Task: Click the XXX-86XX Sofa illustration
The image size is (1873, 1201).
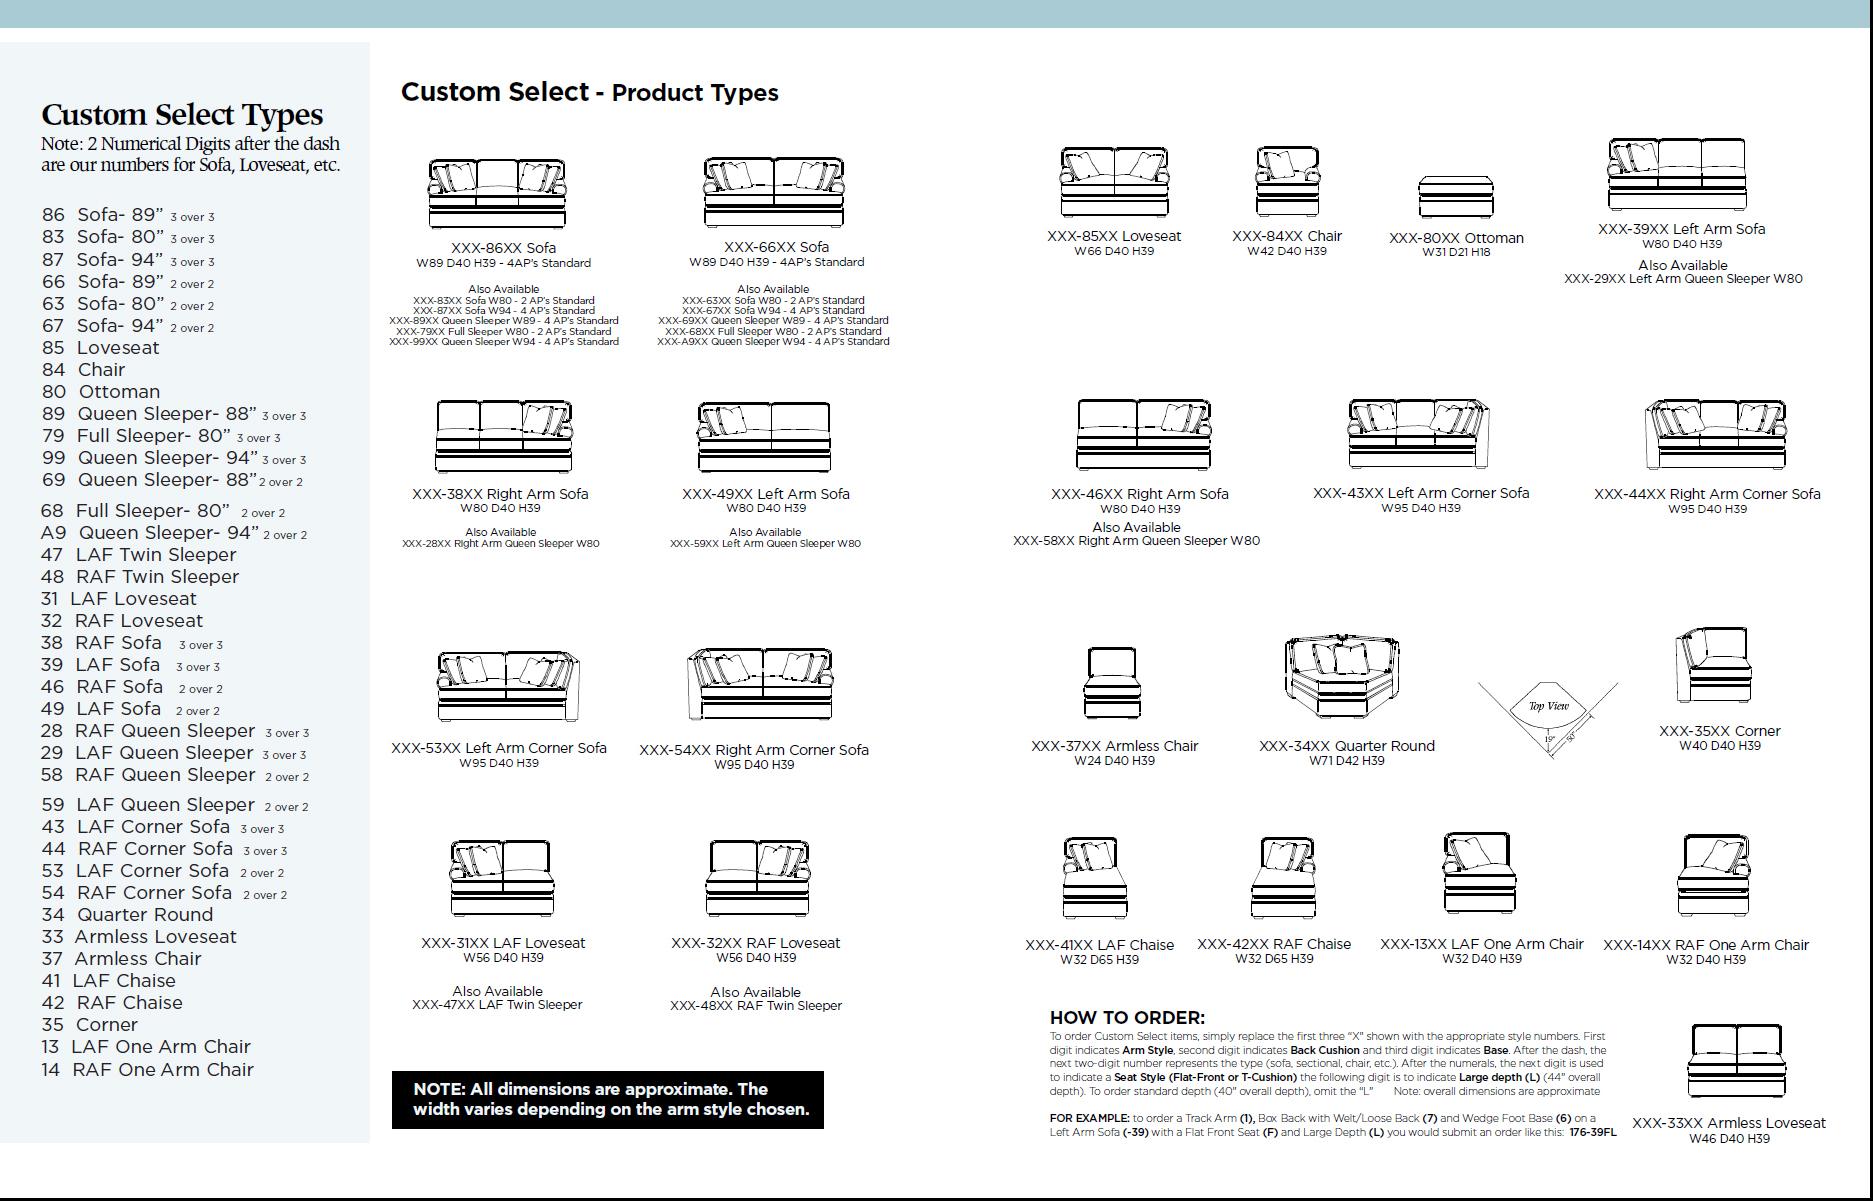Action: (497, 194)
